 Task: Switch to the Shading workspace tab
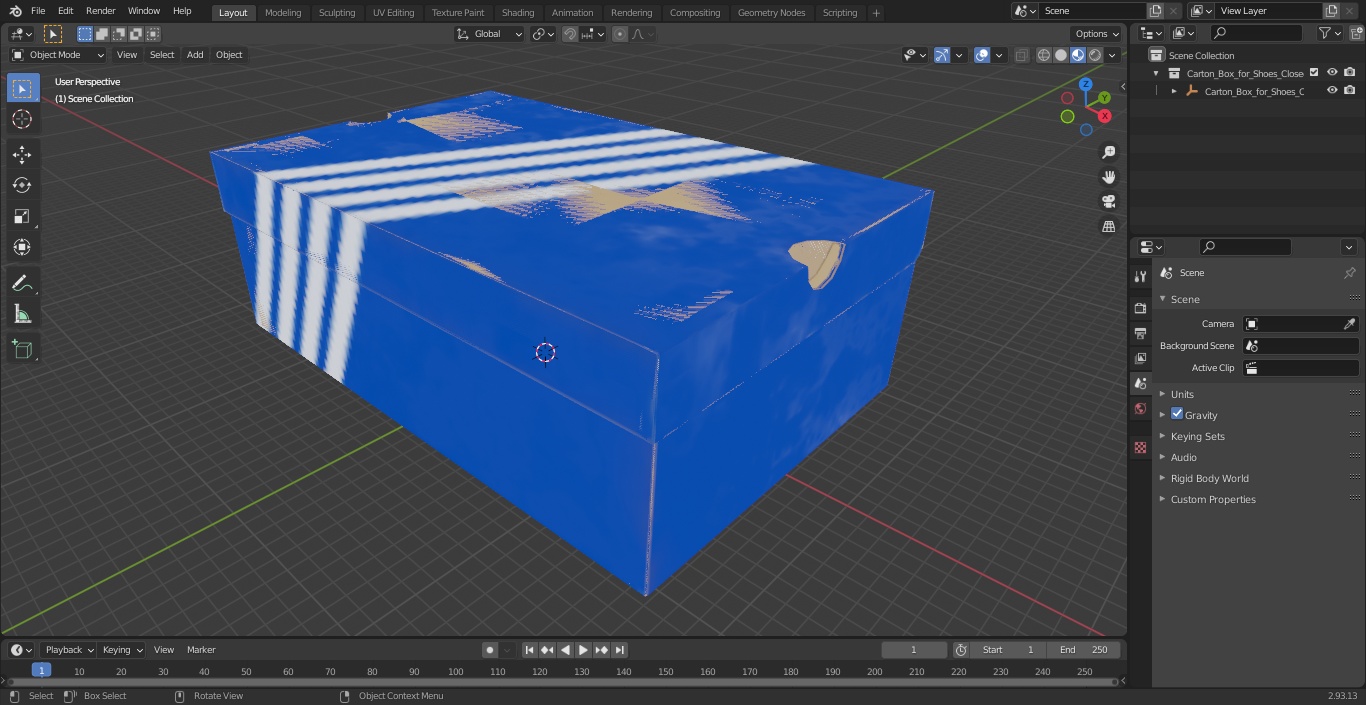point(518,13)
